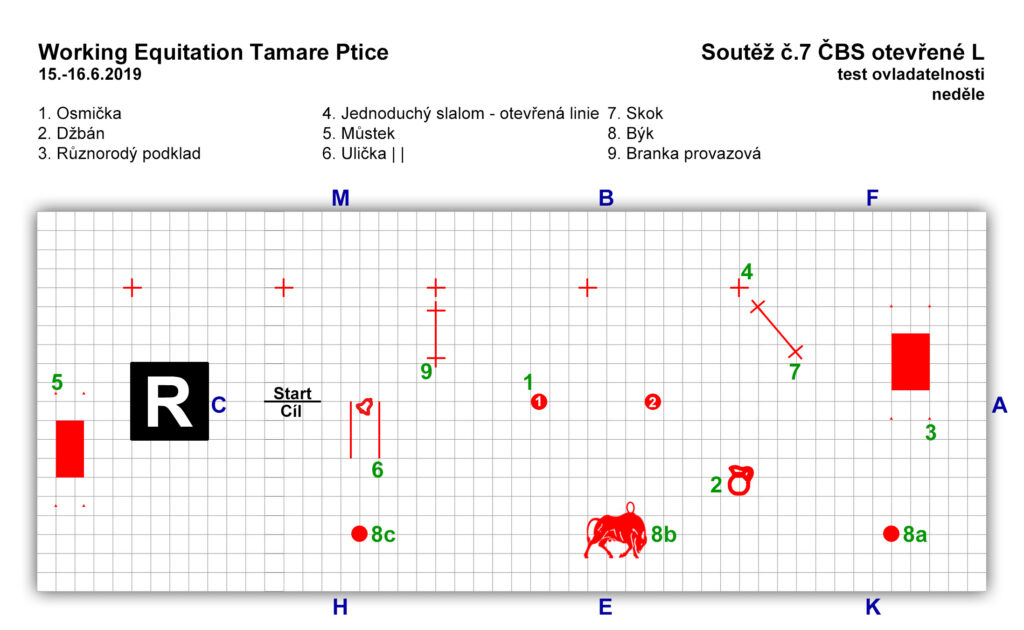Screen dimensions: 1024x630
Task: Click legend item 4 Jednoduchý slalom
Action: coord(460,114)
